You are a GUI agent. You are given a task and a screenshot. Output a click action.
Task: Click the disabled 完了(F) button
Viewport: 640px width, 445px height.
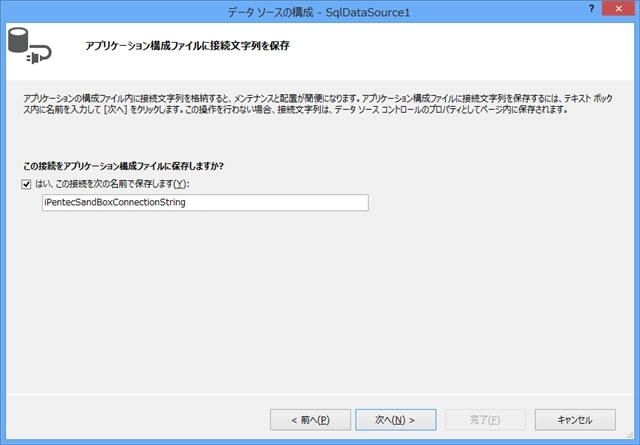tap(485, 420)
